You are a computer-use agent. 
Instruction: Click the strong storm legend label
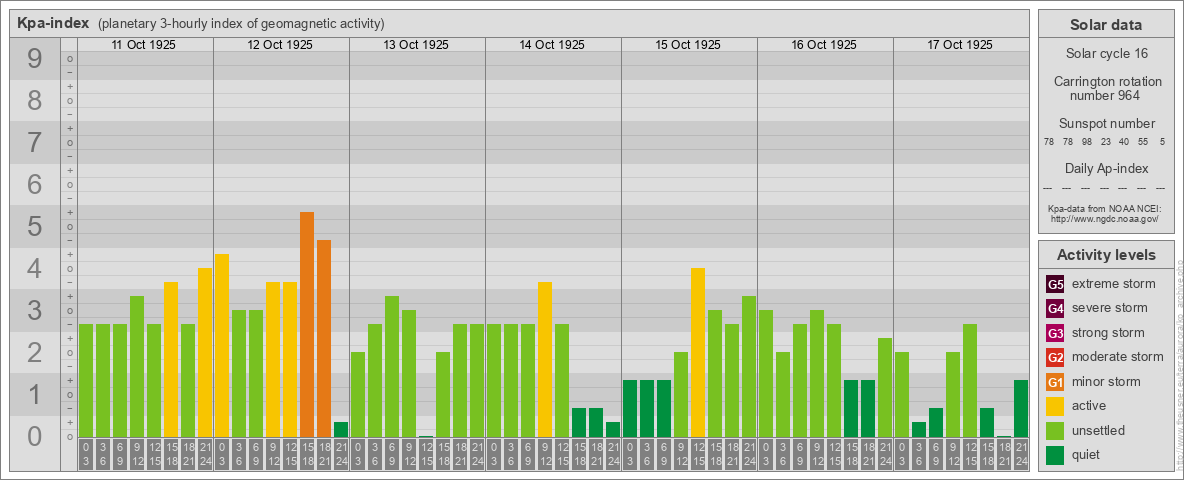pyautogui.click(x=1108, y=333)
